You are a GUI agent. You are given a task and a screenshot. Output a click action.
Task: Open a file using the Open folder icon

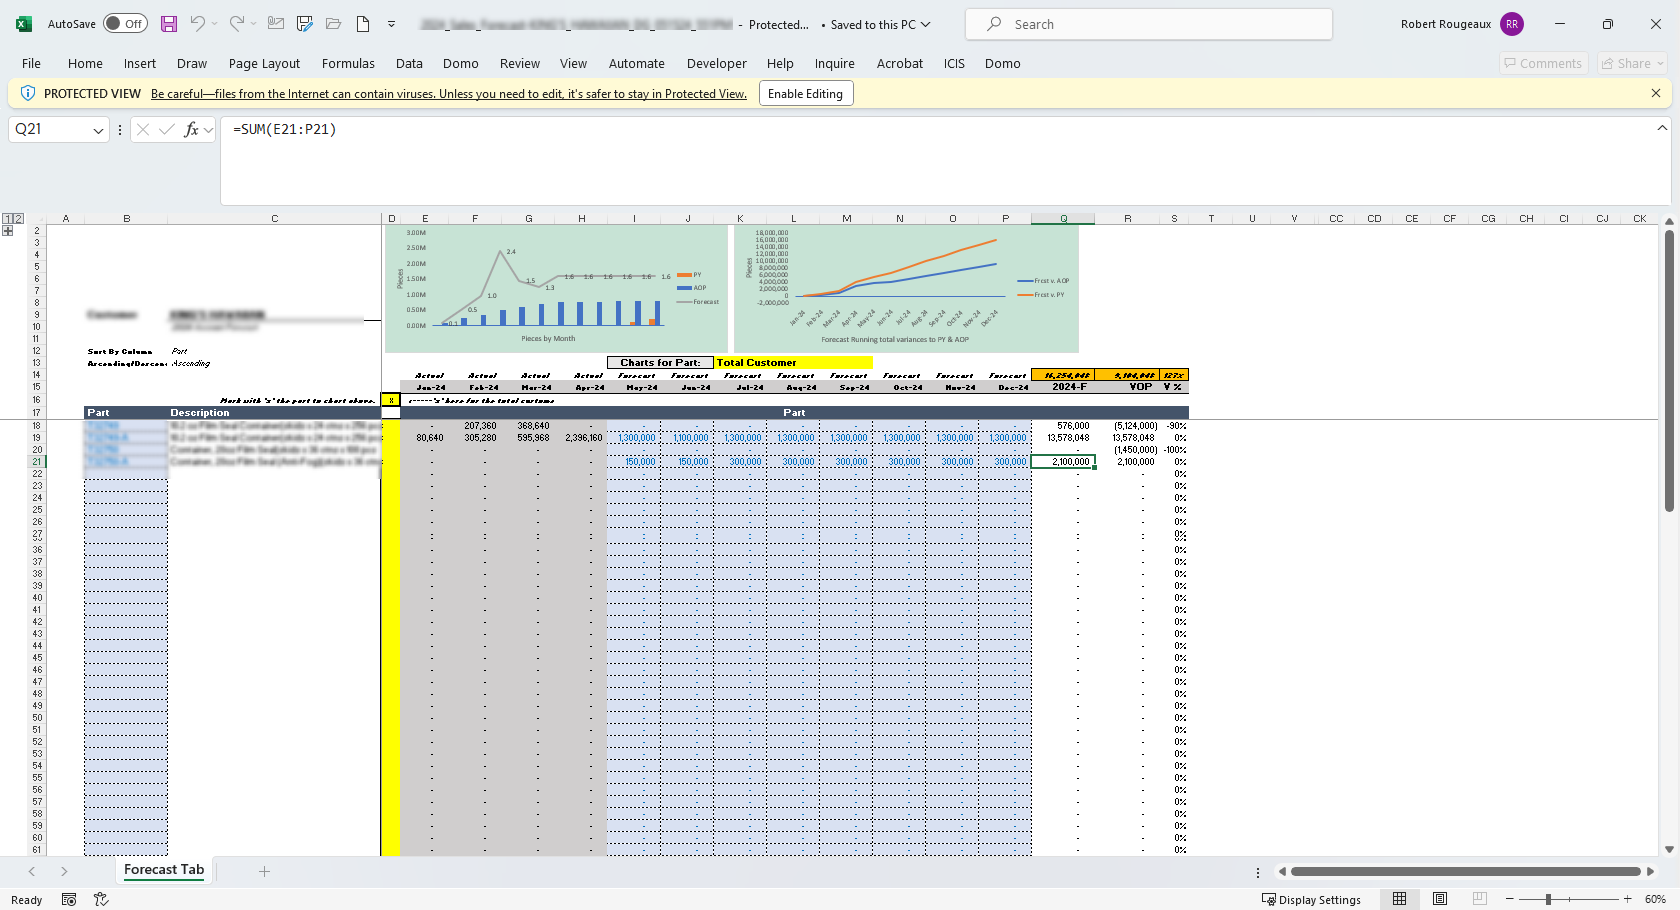tap(333, 24)
